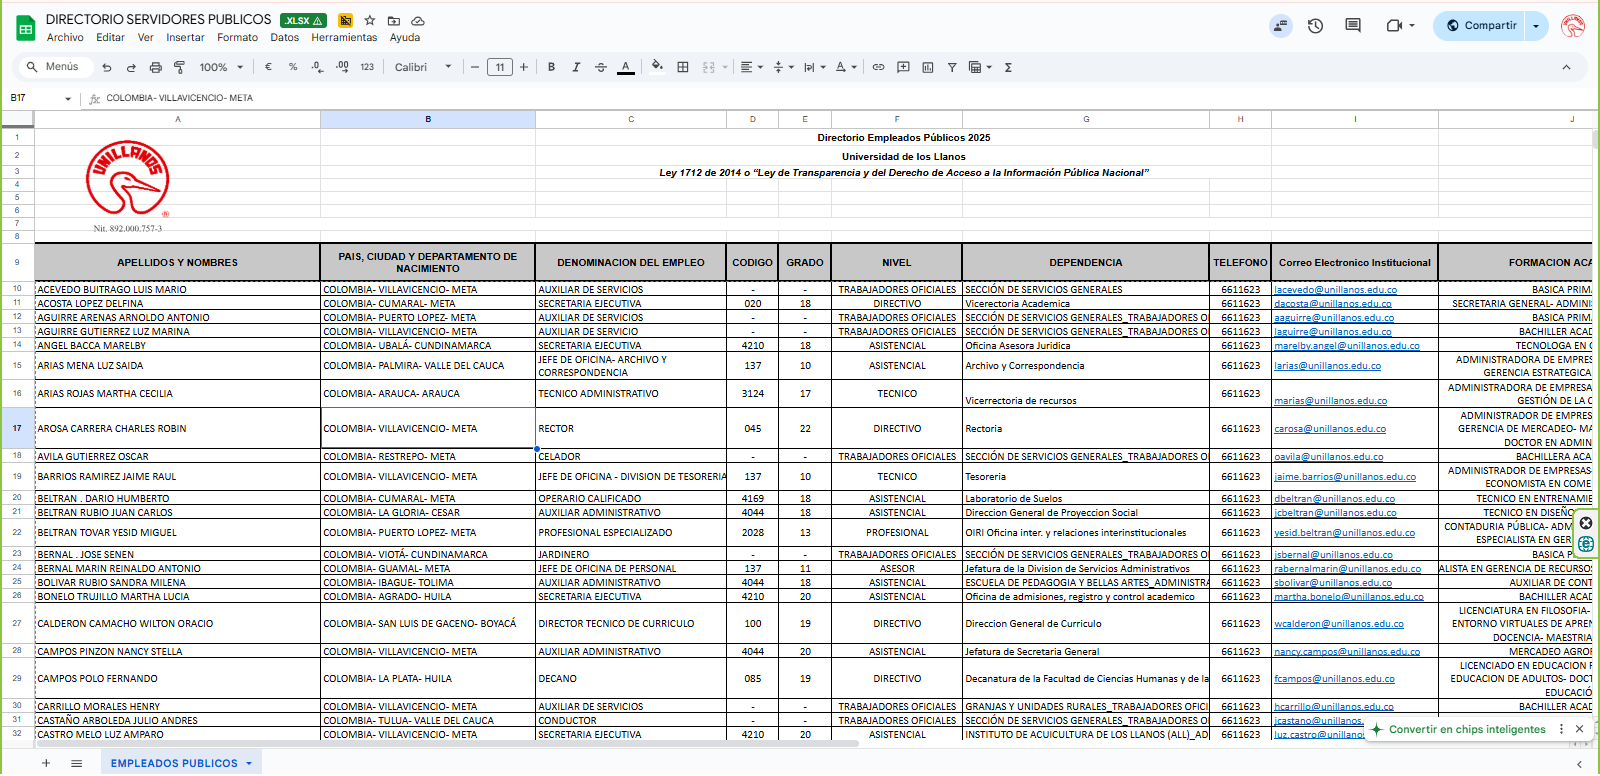The image size is (1600, 776).
Task: Check the cloud document status icon
Action: [418, 20]
